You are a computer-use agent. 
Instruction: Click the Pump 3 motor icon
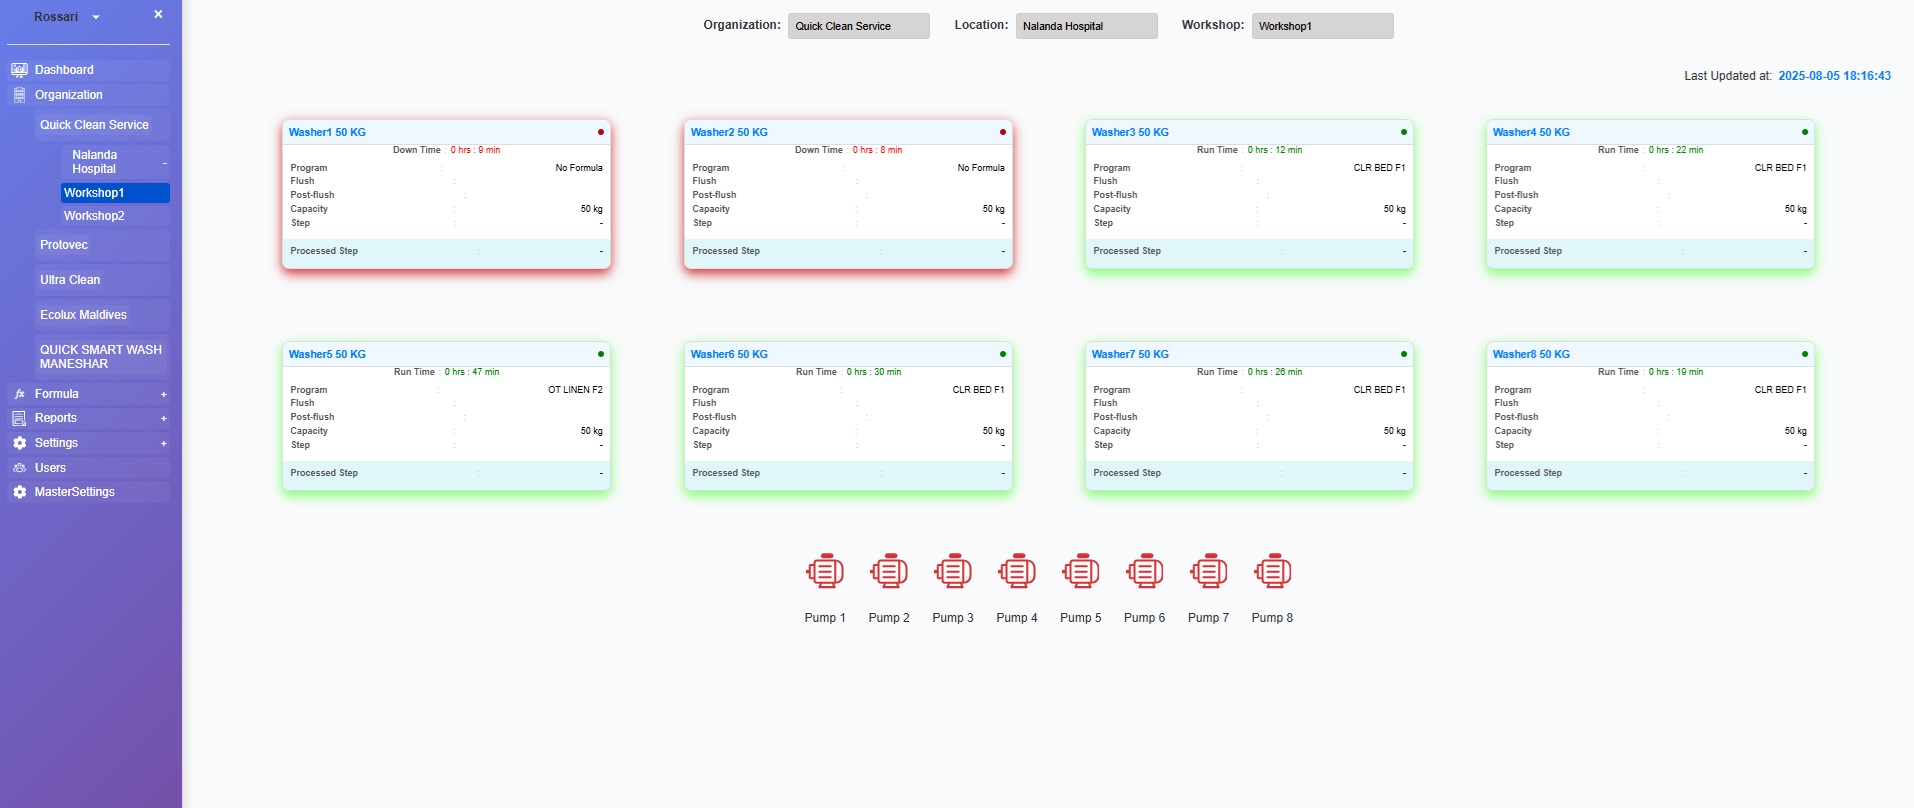click(x=953, y=571)
